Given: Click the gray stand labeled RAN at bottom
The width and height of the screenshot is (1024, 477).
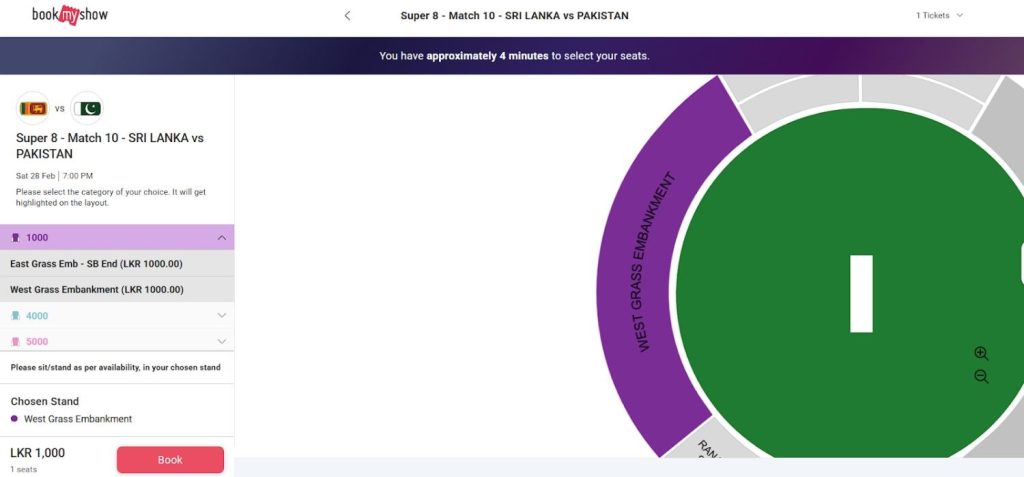Looking at the screenshot, I should [705, 447].
